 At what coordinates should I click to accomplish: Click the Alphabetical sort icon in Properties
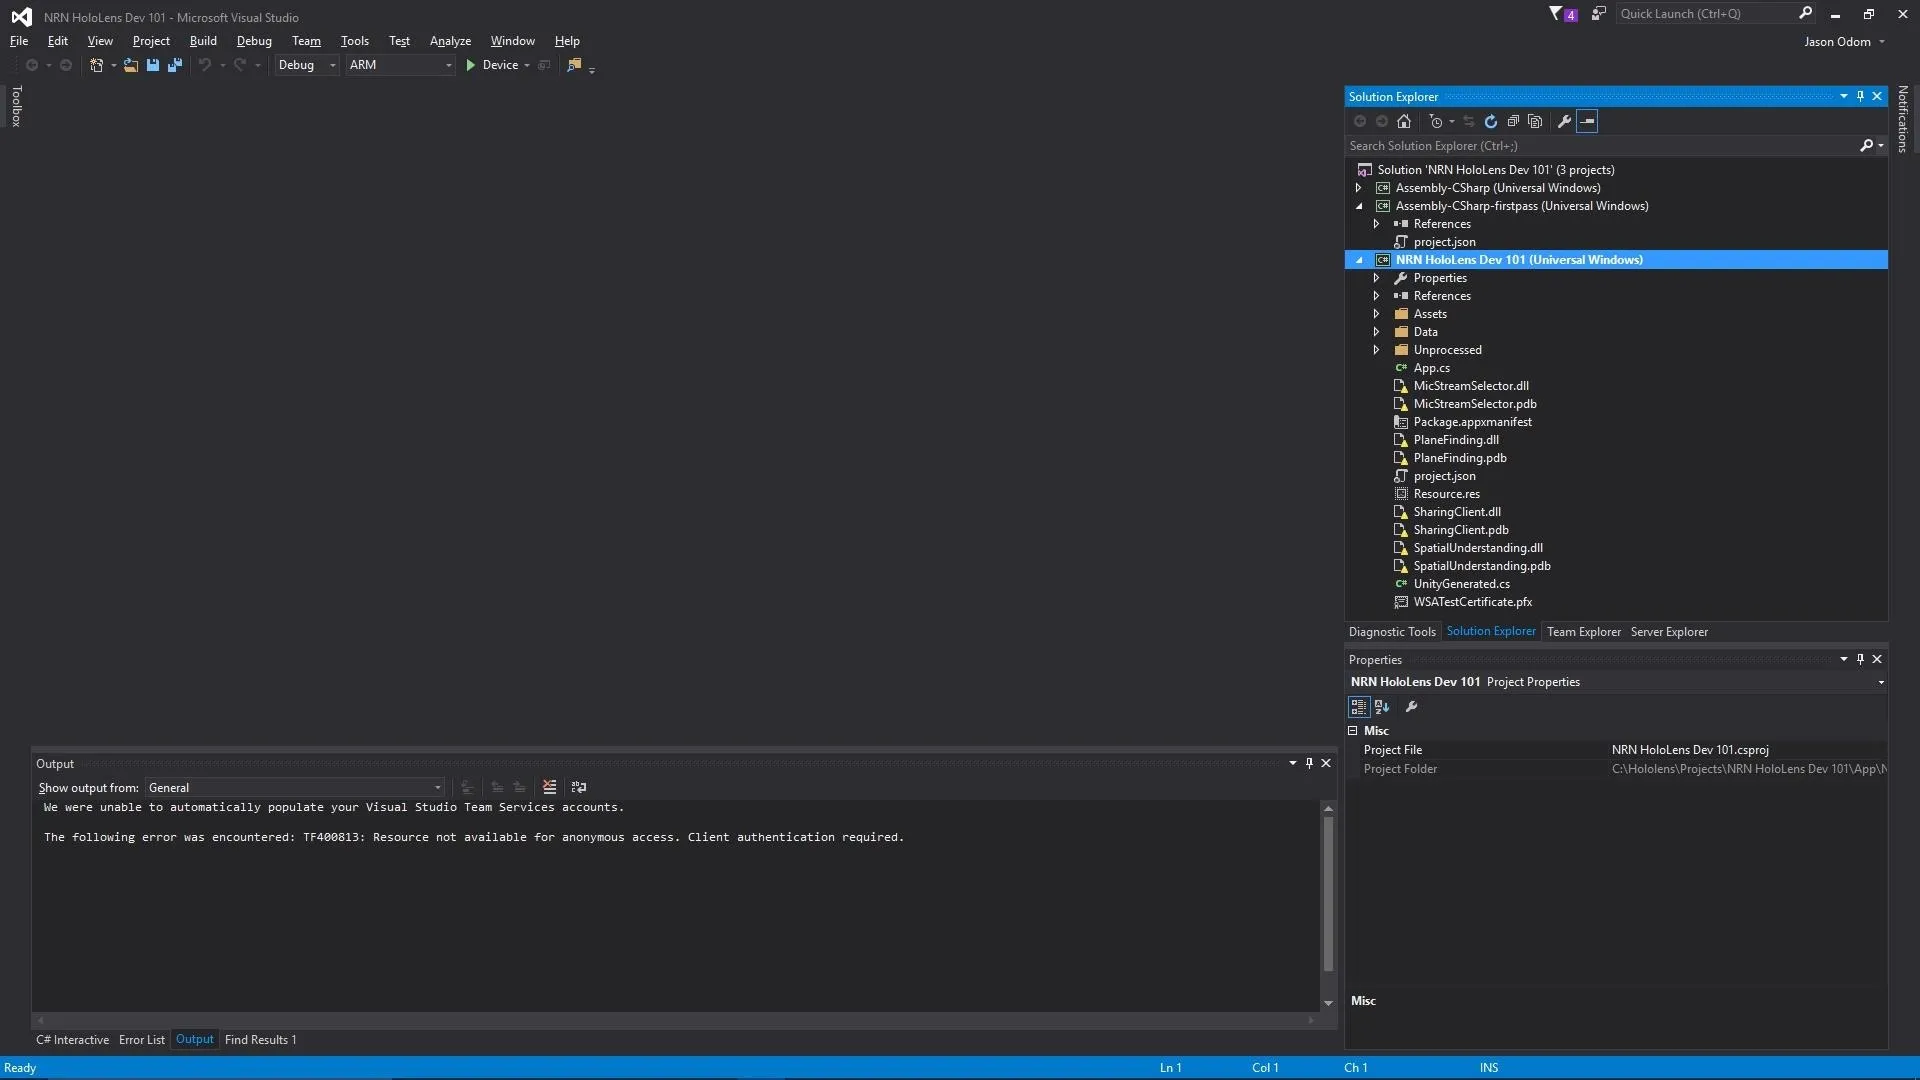(1382, 707)
